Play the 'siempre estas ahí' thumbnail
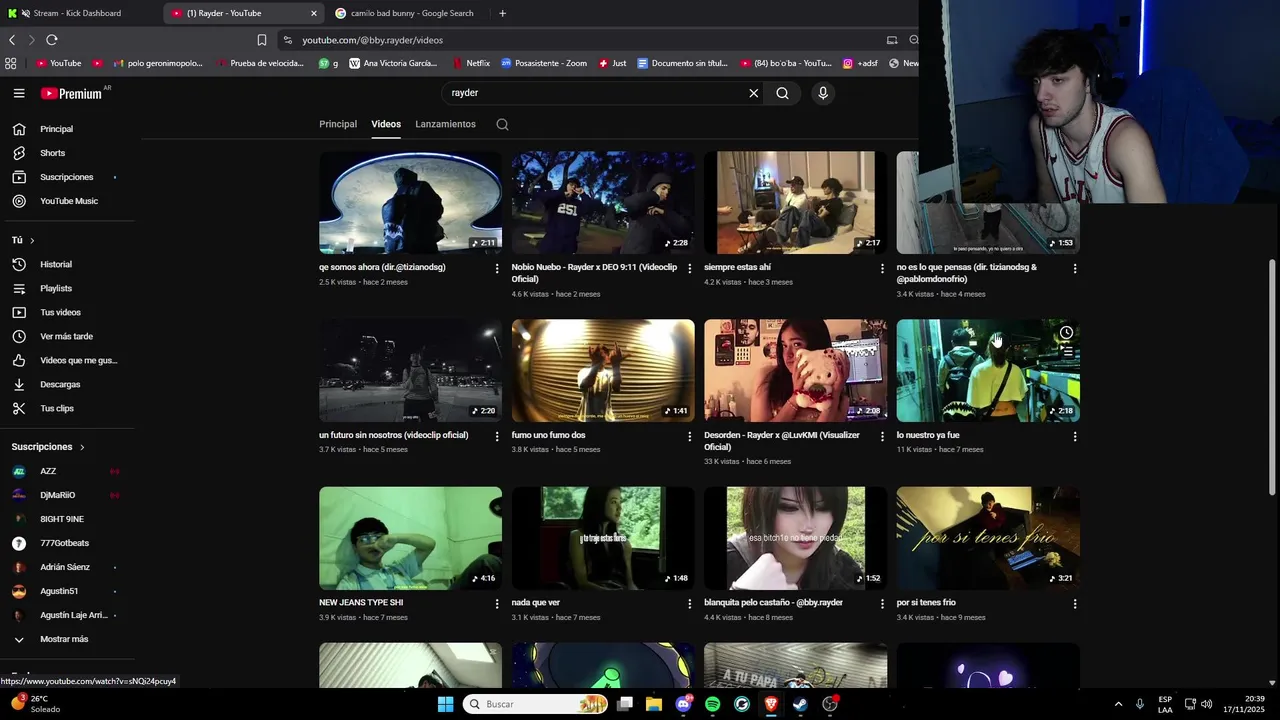This screenshot has width=1280, height=720. point(795,202)
